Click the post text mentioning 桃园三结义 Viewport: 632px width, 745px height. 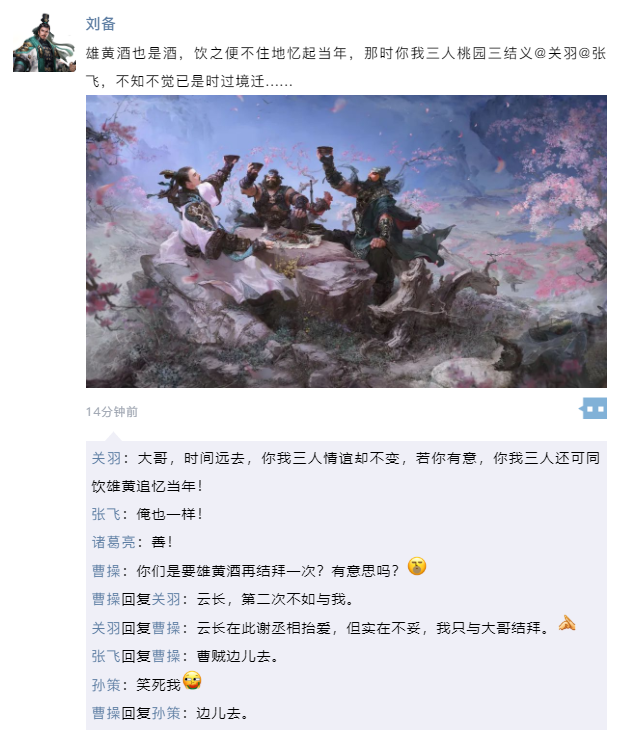[346, 67]
